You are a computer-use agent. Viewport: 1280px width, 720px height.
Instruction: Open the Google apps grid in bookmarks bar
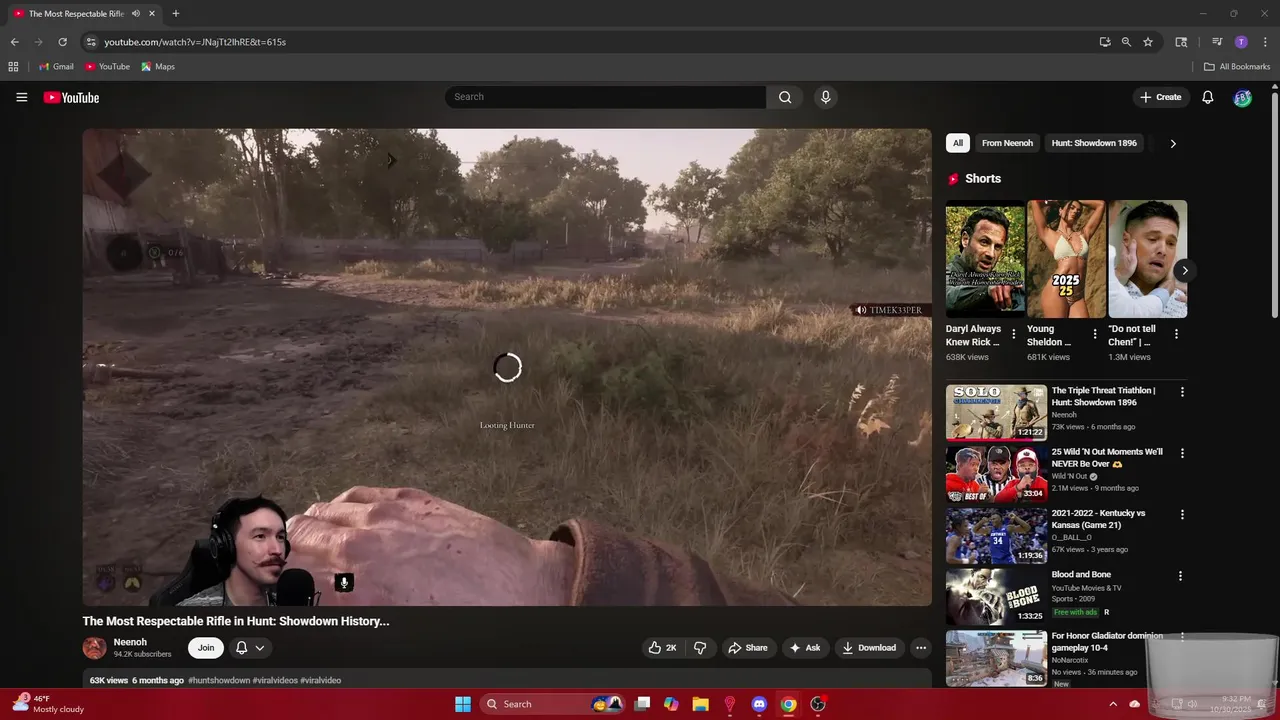pos(13,67)
